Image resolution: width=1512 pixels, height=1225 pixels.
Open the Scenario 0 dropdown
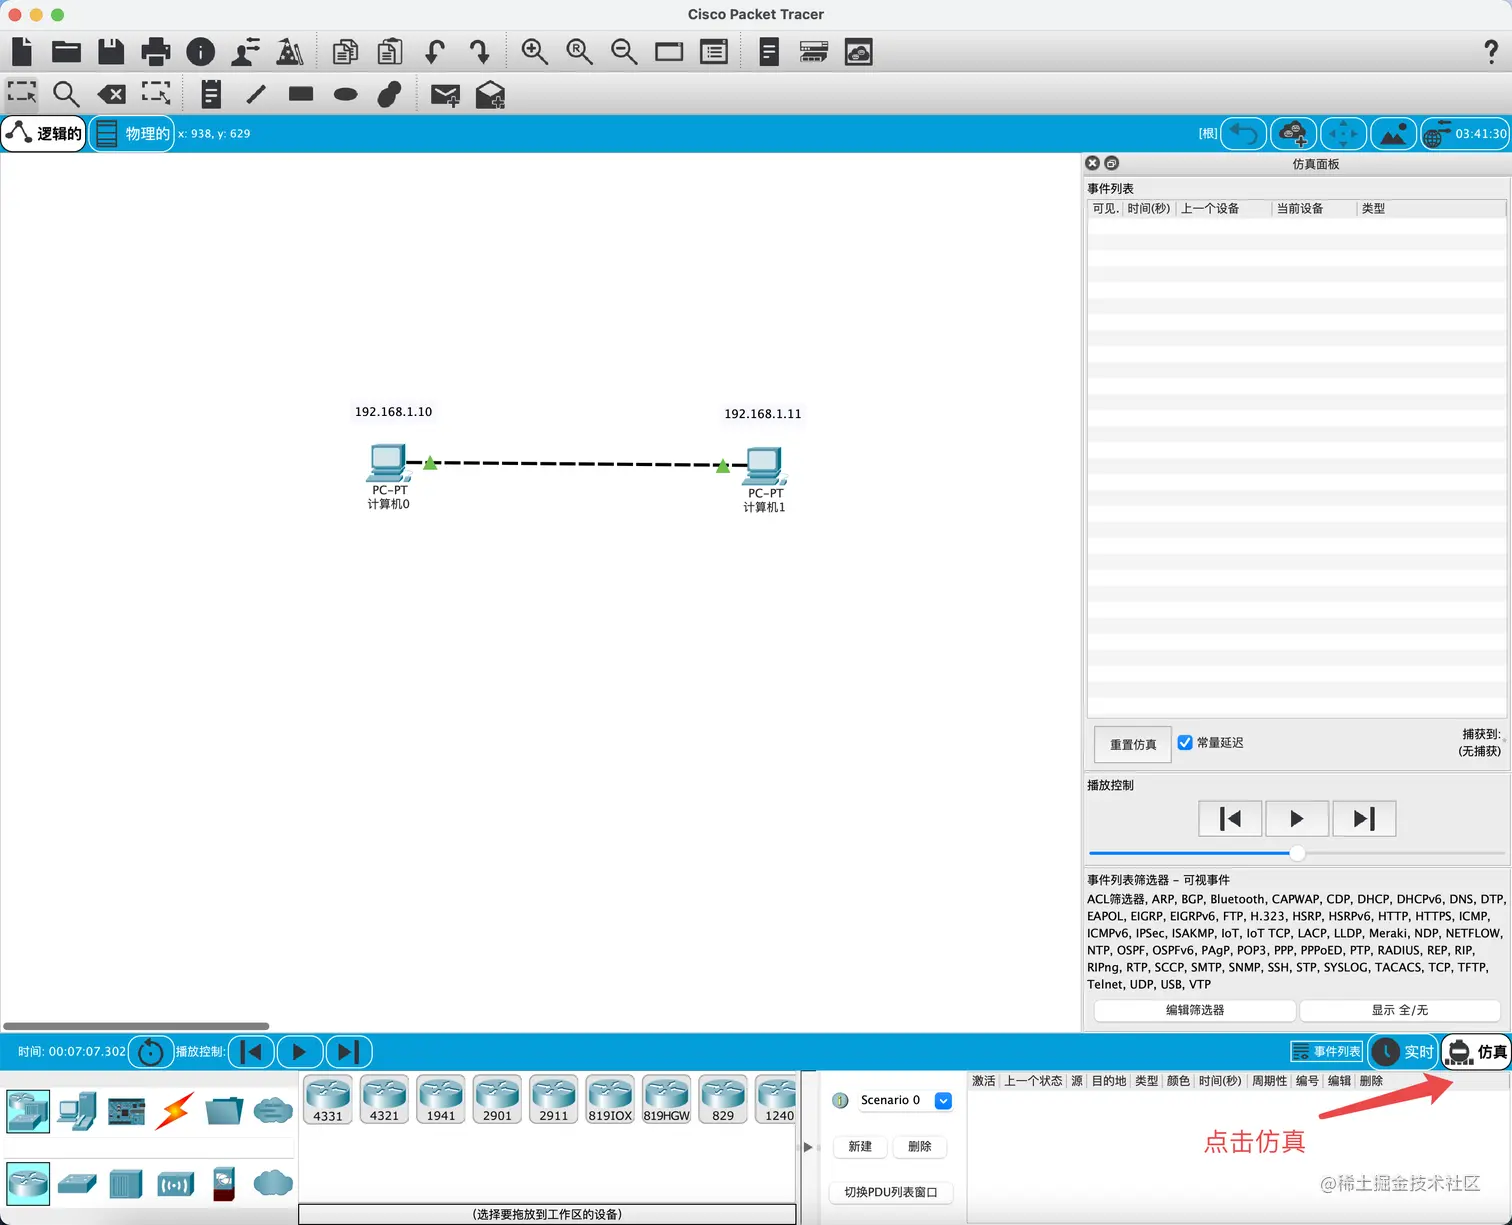(943, 1101)
